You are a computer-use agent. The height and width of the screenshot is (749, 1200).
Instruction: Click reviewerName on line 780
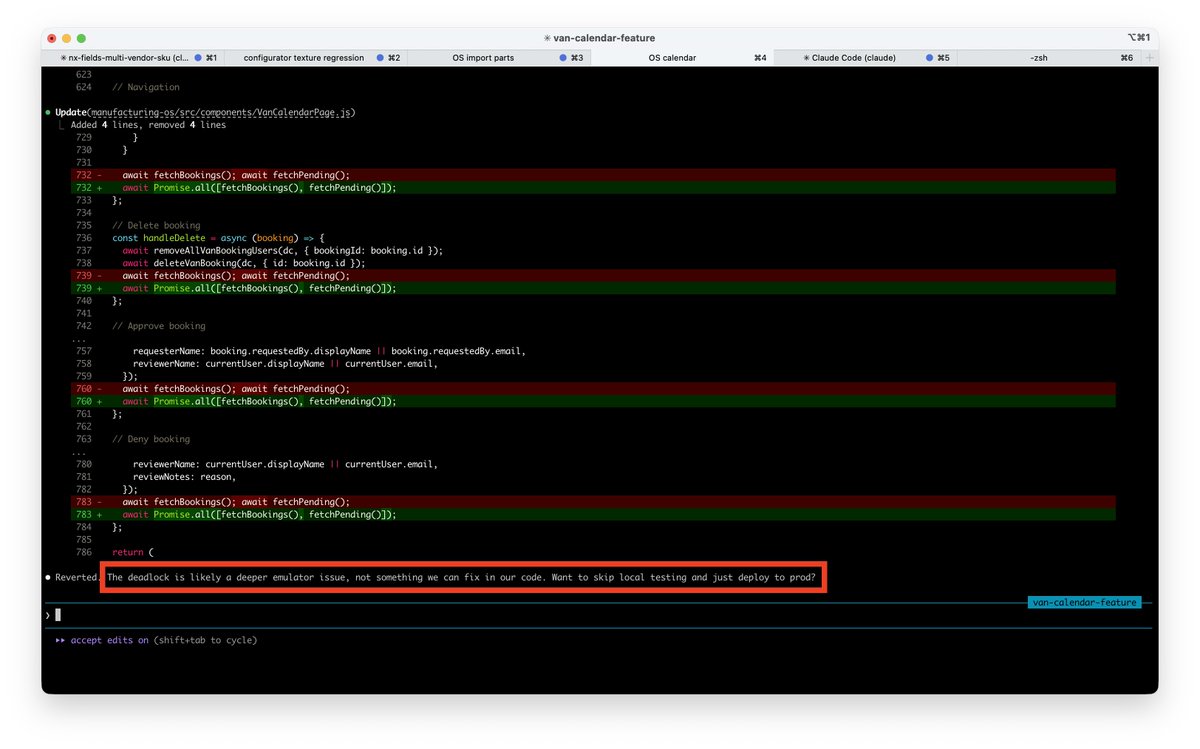coord(285,464)
